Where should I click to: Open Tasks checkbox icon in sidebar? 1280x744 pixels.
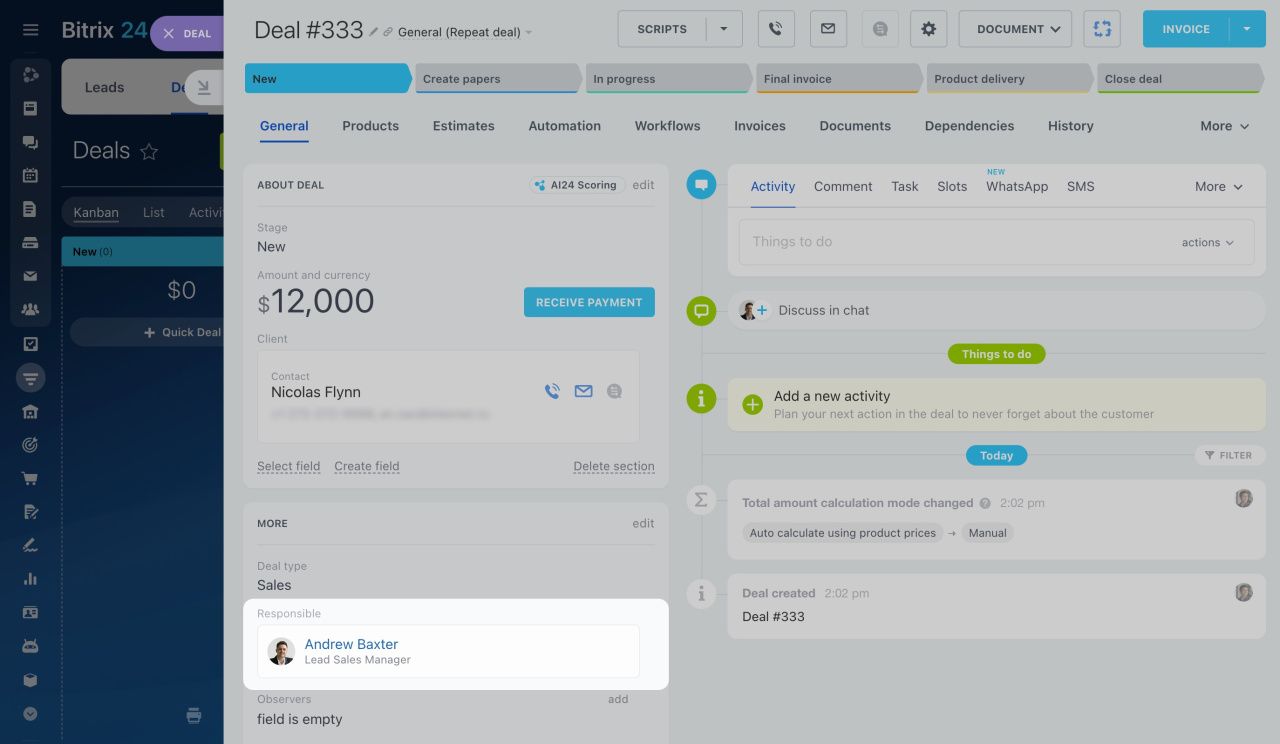coord(30,344)
